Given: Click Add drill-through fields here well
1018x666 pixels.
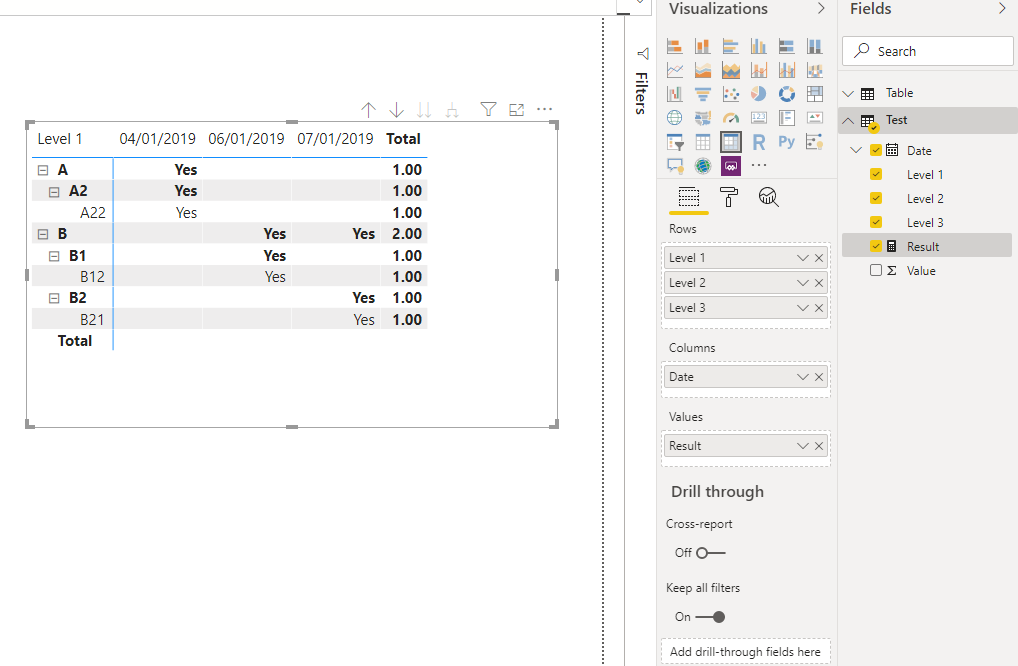Looking at the screenshot, I should (x=745, y=652).
